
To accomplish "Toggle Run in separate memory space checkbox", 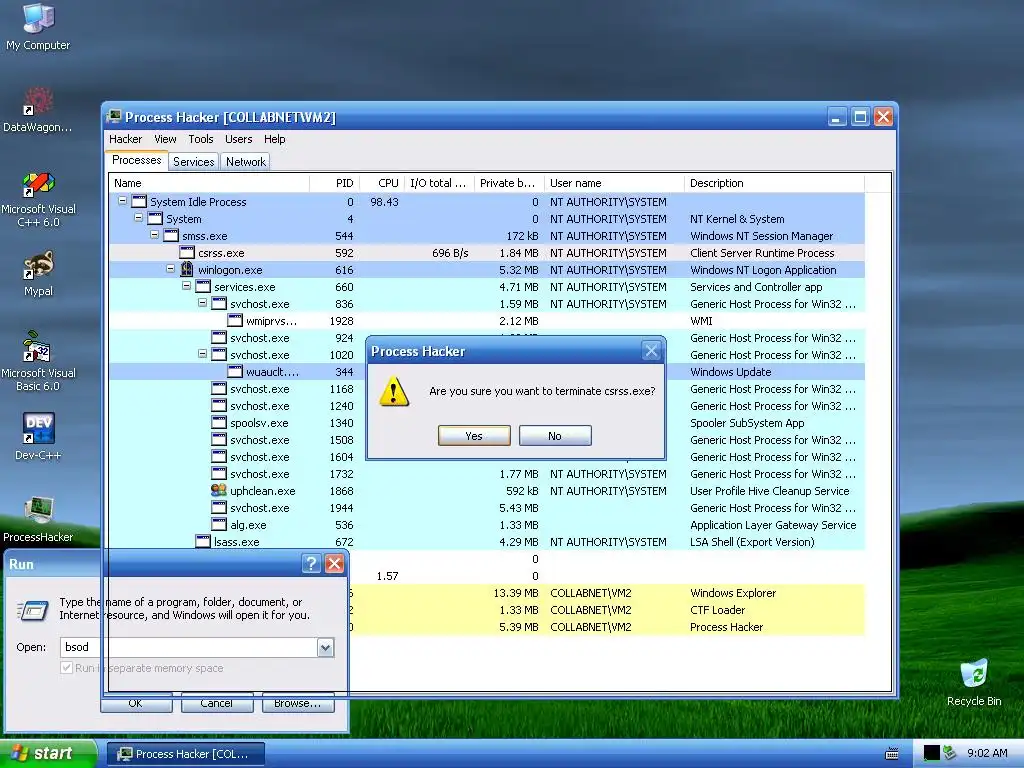I will click(x=66, y=667).
